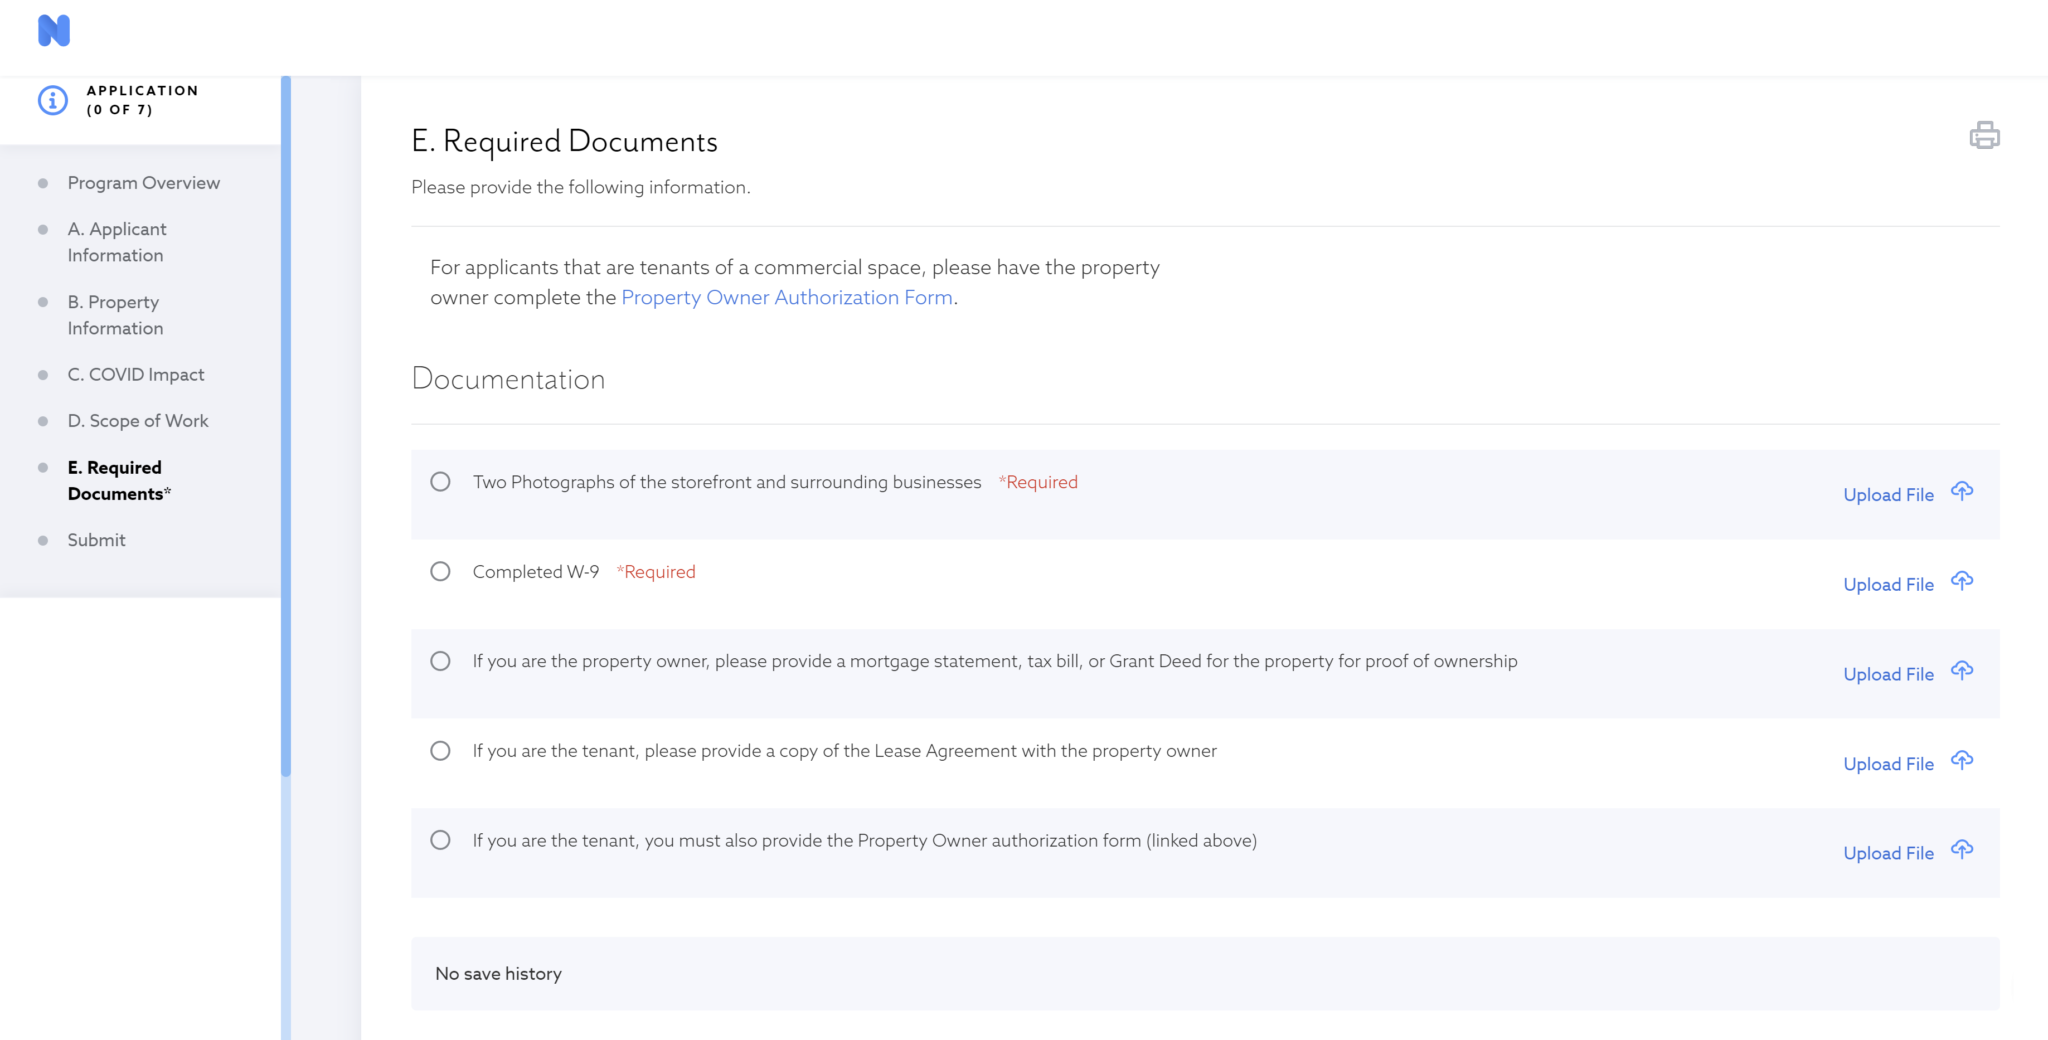
Task: Click Upload File for mortgage statement proof
Action: click(1888, 675)
